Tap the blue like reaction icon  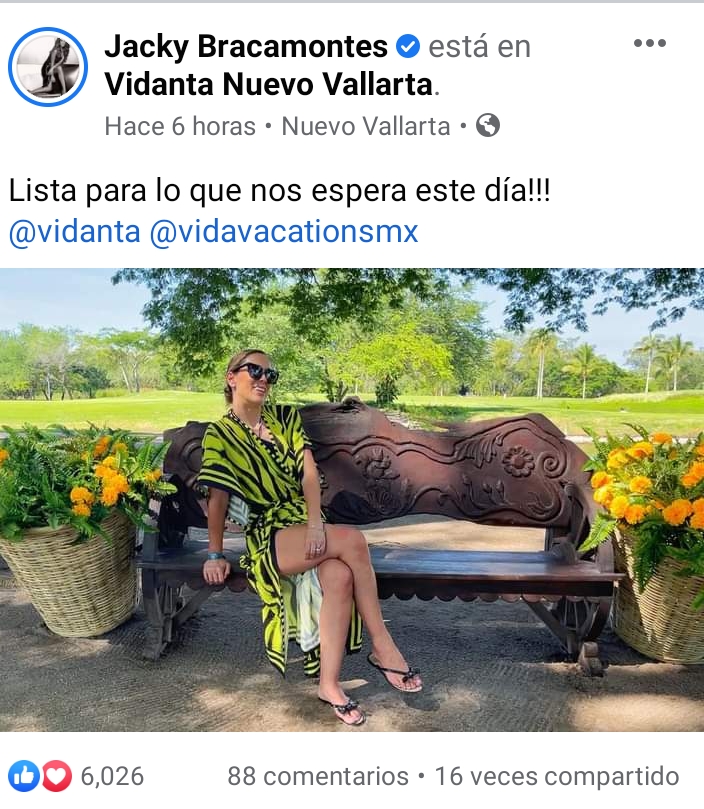click(23, 776)
